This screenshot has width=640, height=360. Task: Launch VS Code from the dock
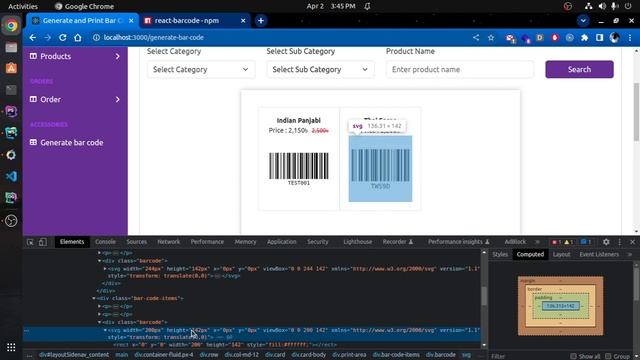pos(11,176)
